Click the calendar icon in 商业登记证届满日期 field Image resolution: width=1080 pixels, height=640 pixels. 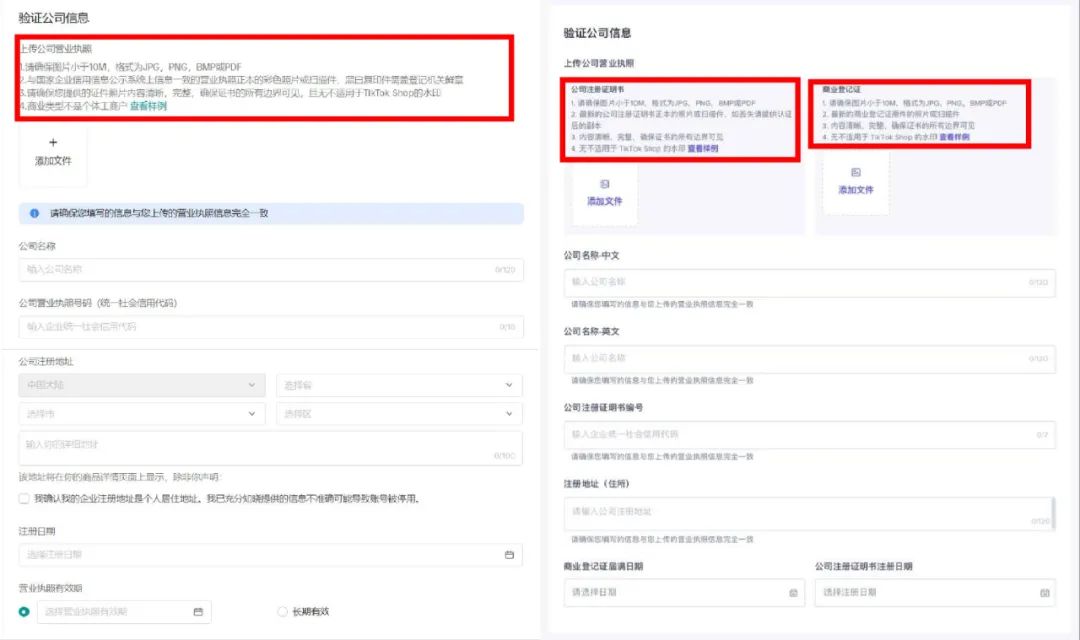[795, 592]
